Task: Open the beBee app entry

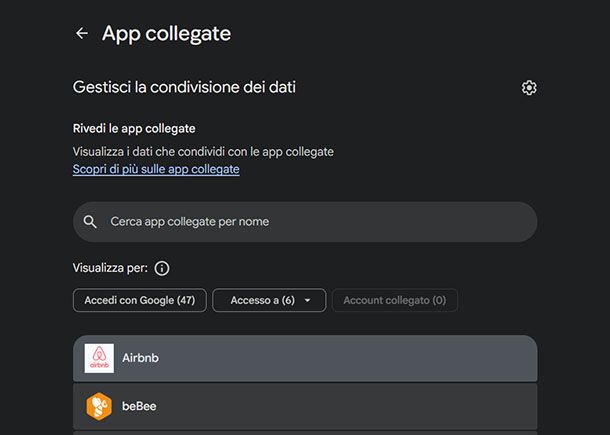Action: pyautogui.click(x=305, y=406)
